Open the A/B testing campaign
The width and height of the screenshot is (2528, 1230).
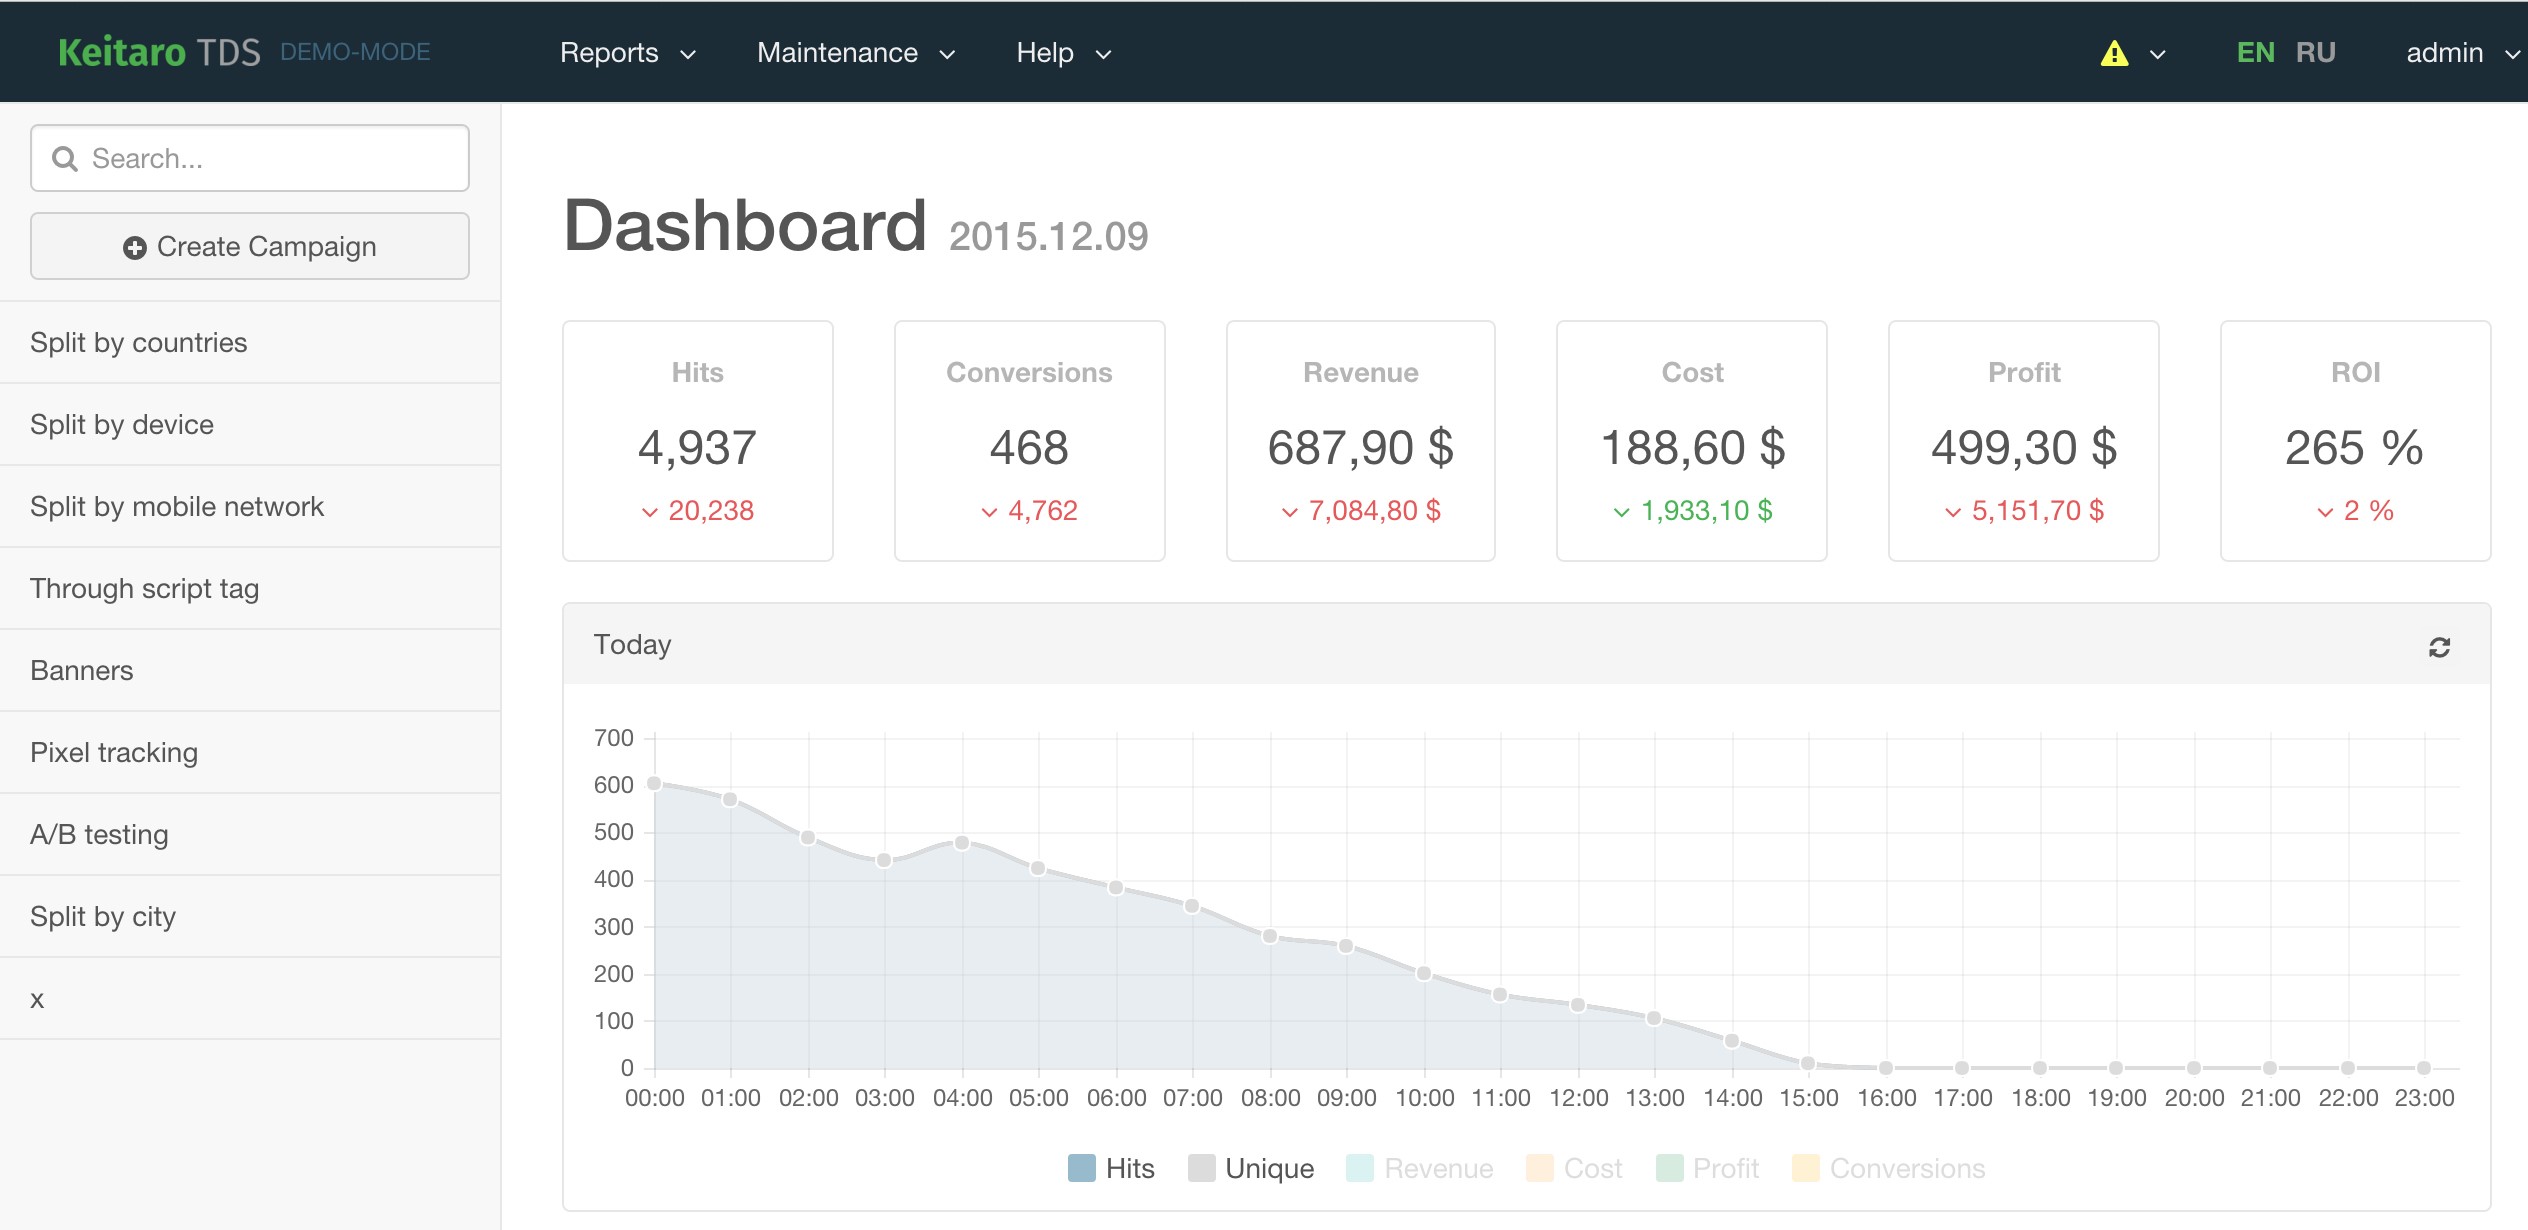click(99, 835)
